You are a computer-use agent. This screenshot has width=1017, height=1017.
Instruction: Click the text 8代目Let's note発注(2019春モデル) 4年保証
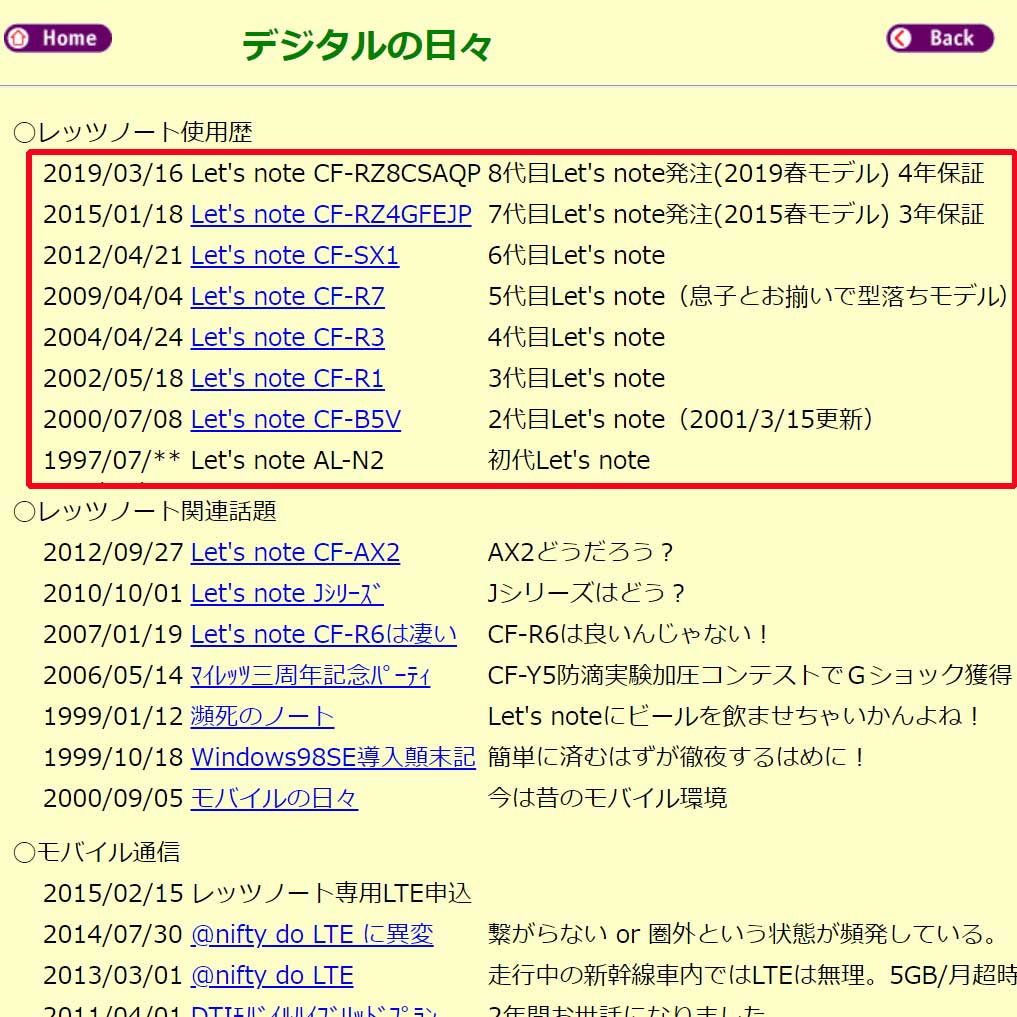[x=736, y=173]
